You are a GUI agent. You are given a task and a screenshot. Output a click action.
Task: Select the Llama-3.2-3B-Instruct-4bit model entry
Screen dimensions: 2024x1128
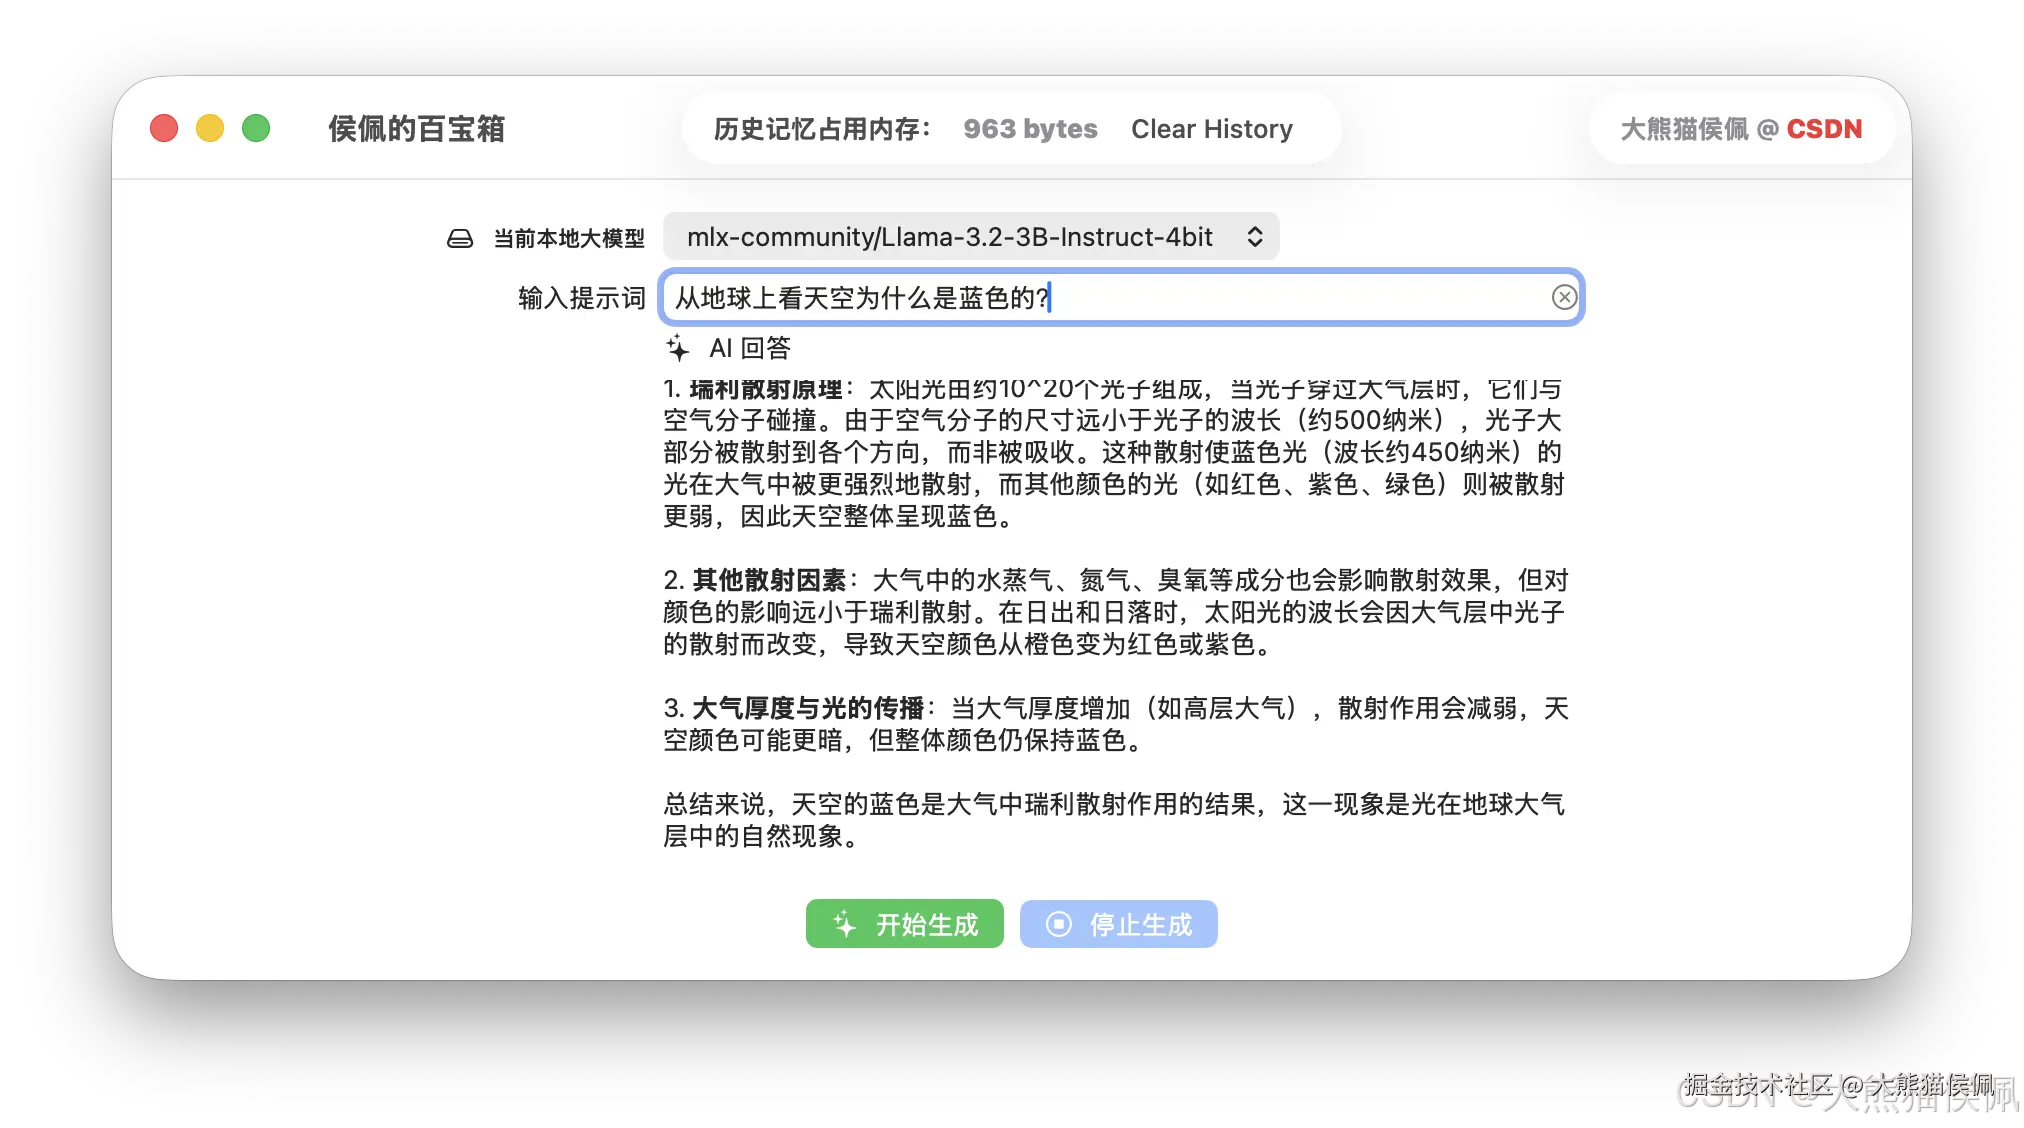(950, 237)
